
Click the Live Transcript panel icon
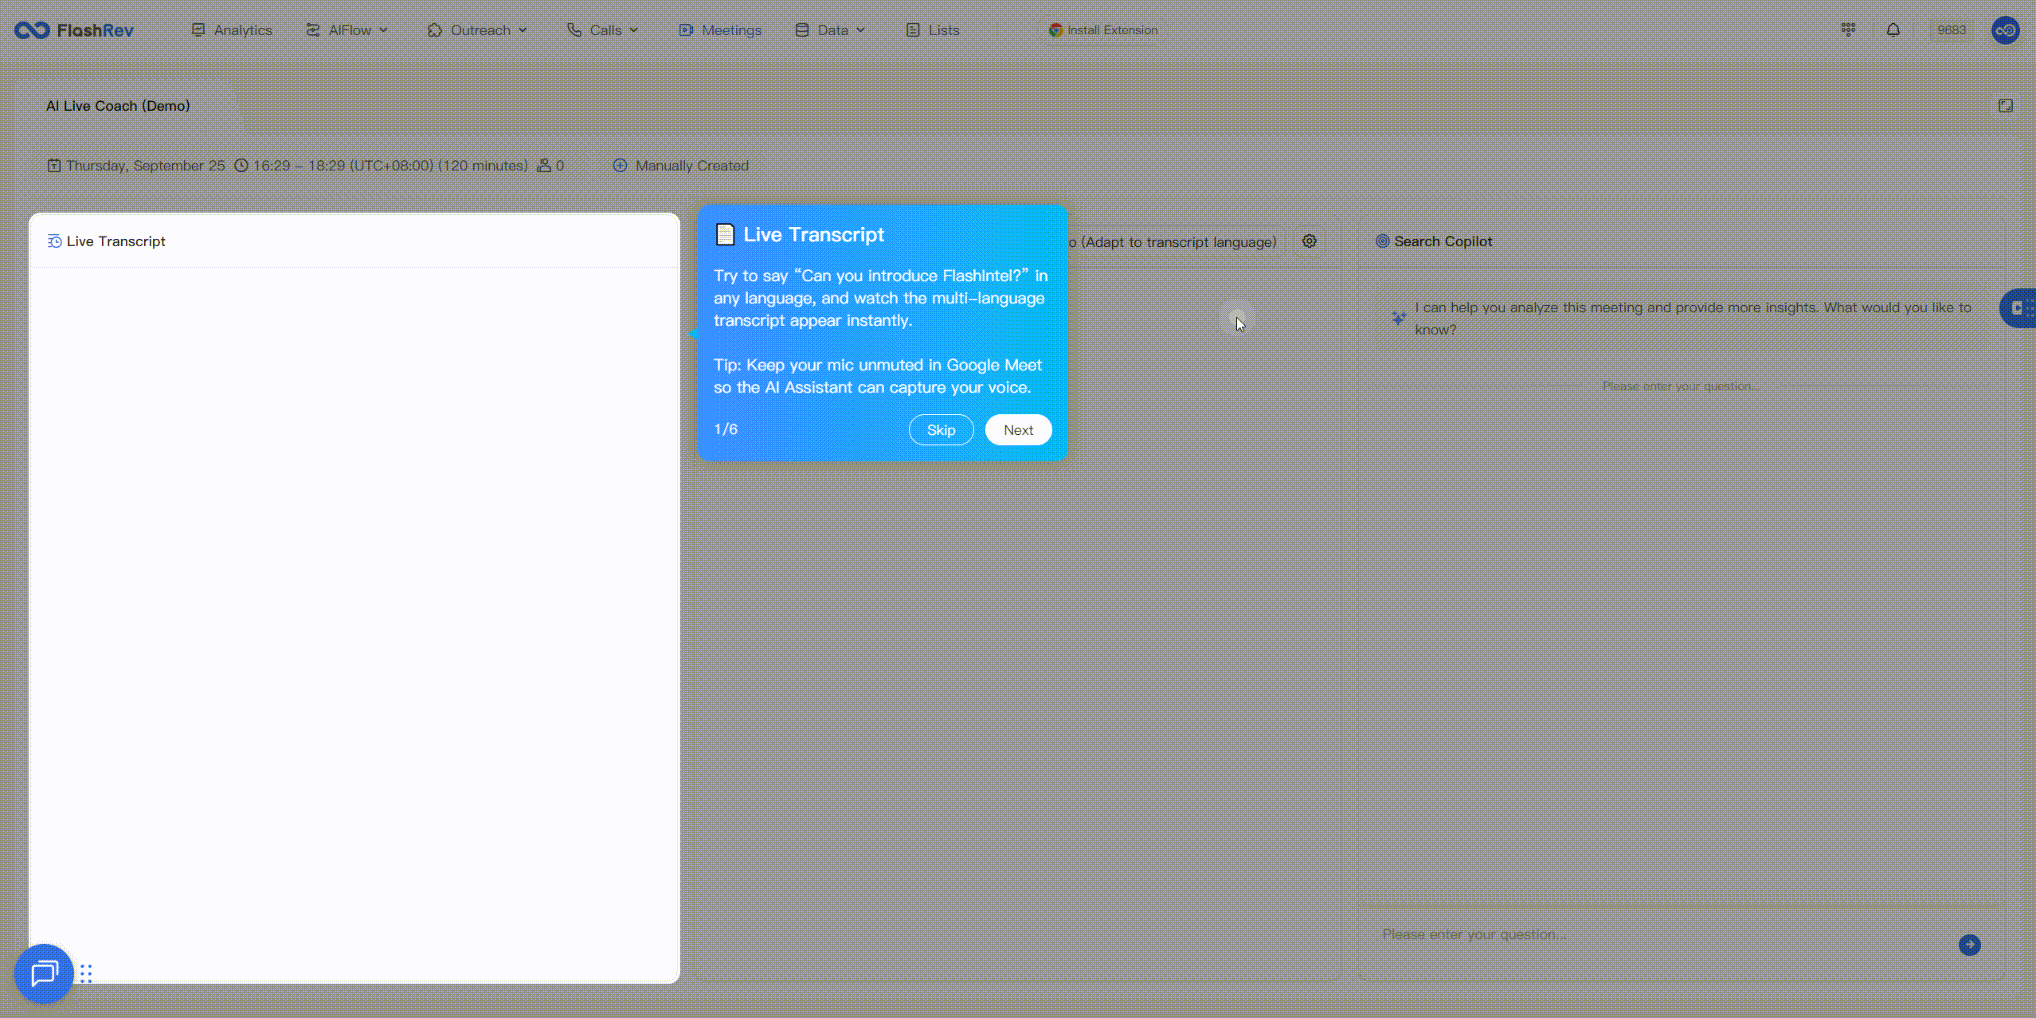click(55, 241)
